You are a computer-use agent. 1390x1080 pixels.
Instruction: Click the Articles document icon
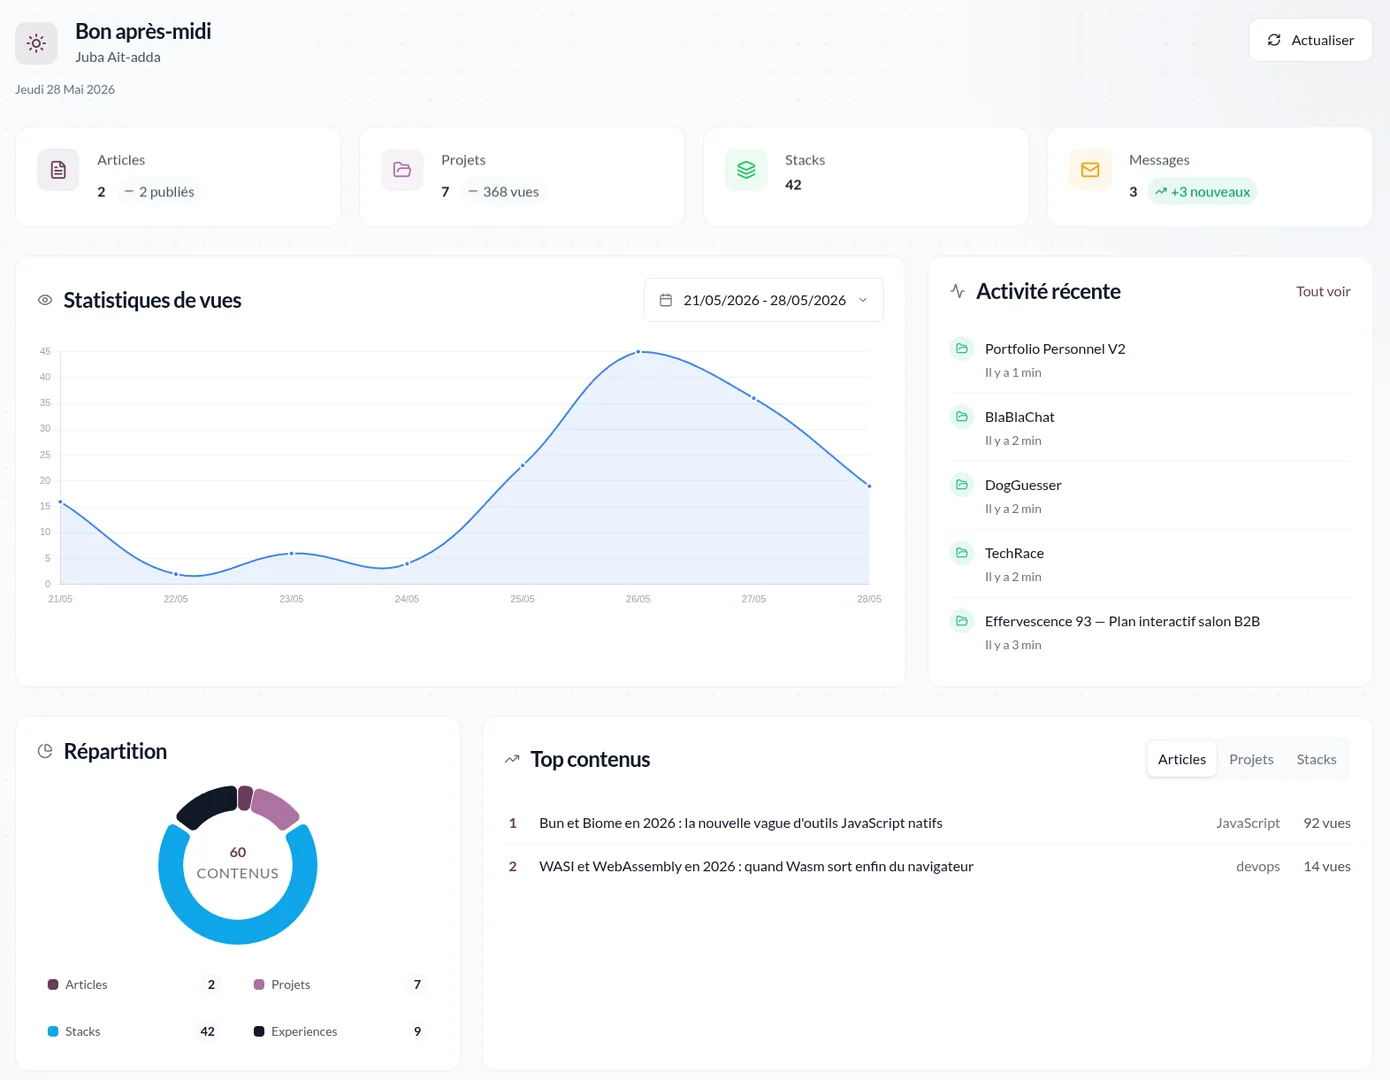tap(58, 170)
